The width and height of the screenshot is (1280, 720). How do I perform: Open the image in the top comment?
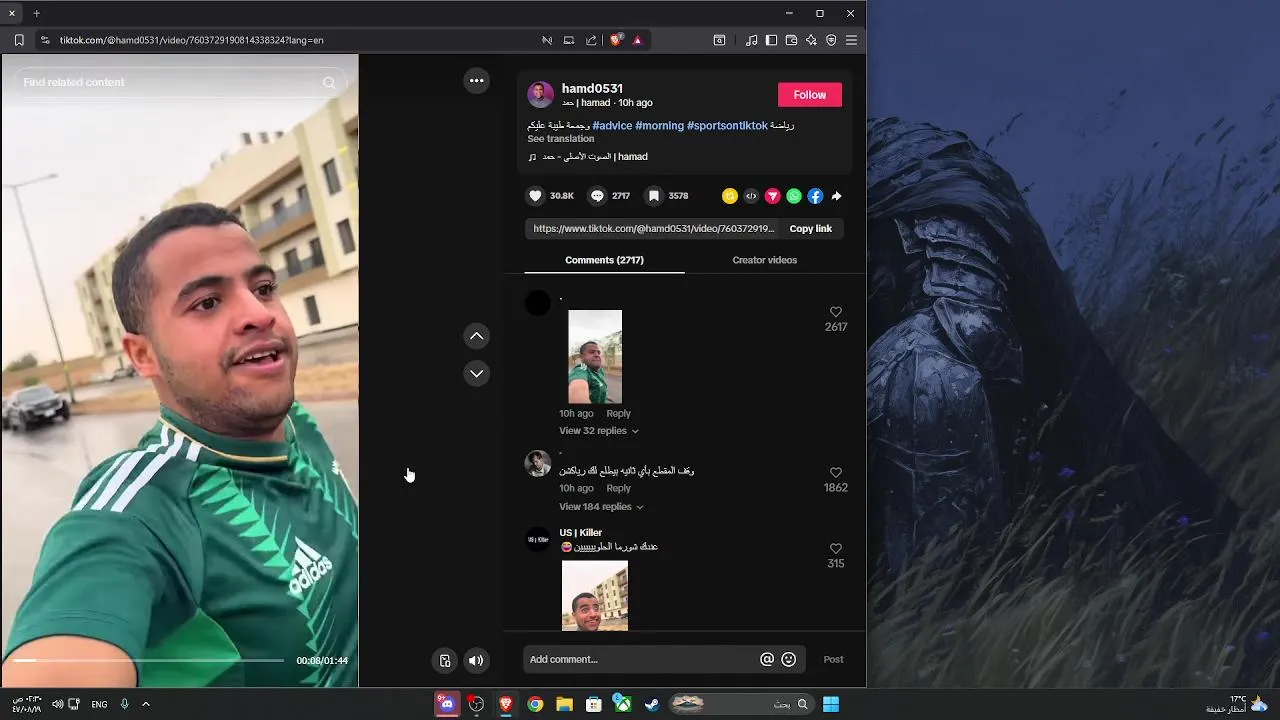pos(595,357)
